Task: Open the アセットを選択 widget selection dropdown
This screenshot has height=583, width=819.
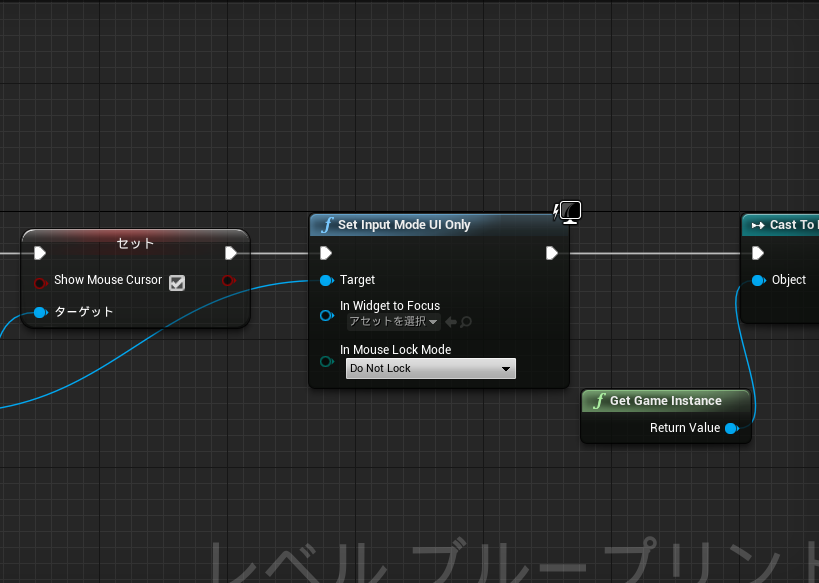Action: pyautogui.click(x=393, y=322)
